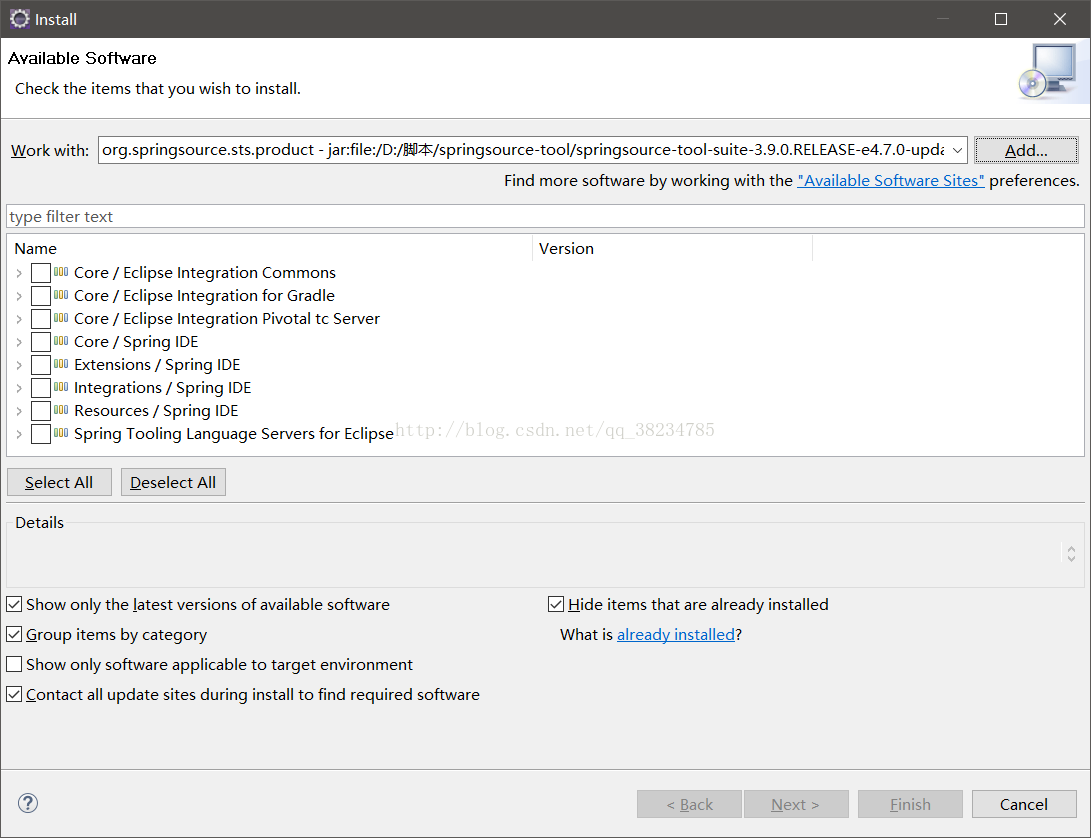Toggle Hide items that are already installed

click(x=555, y=604)
